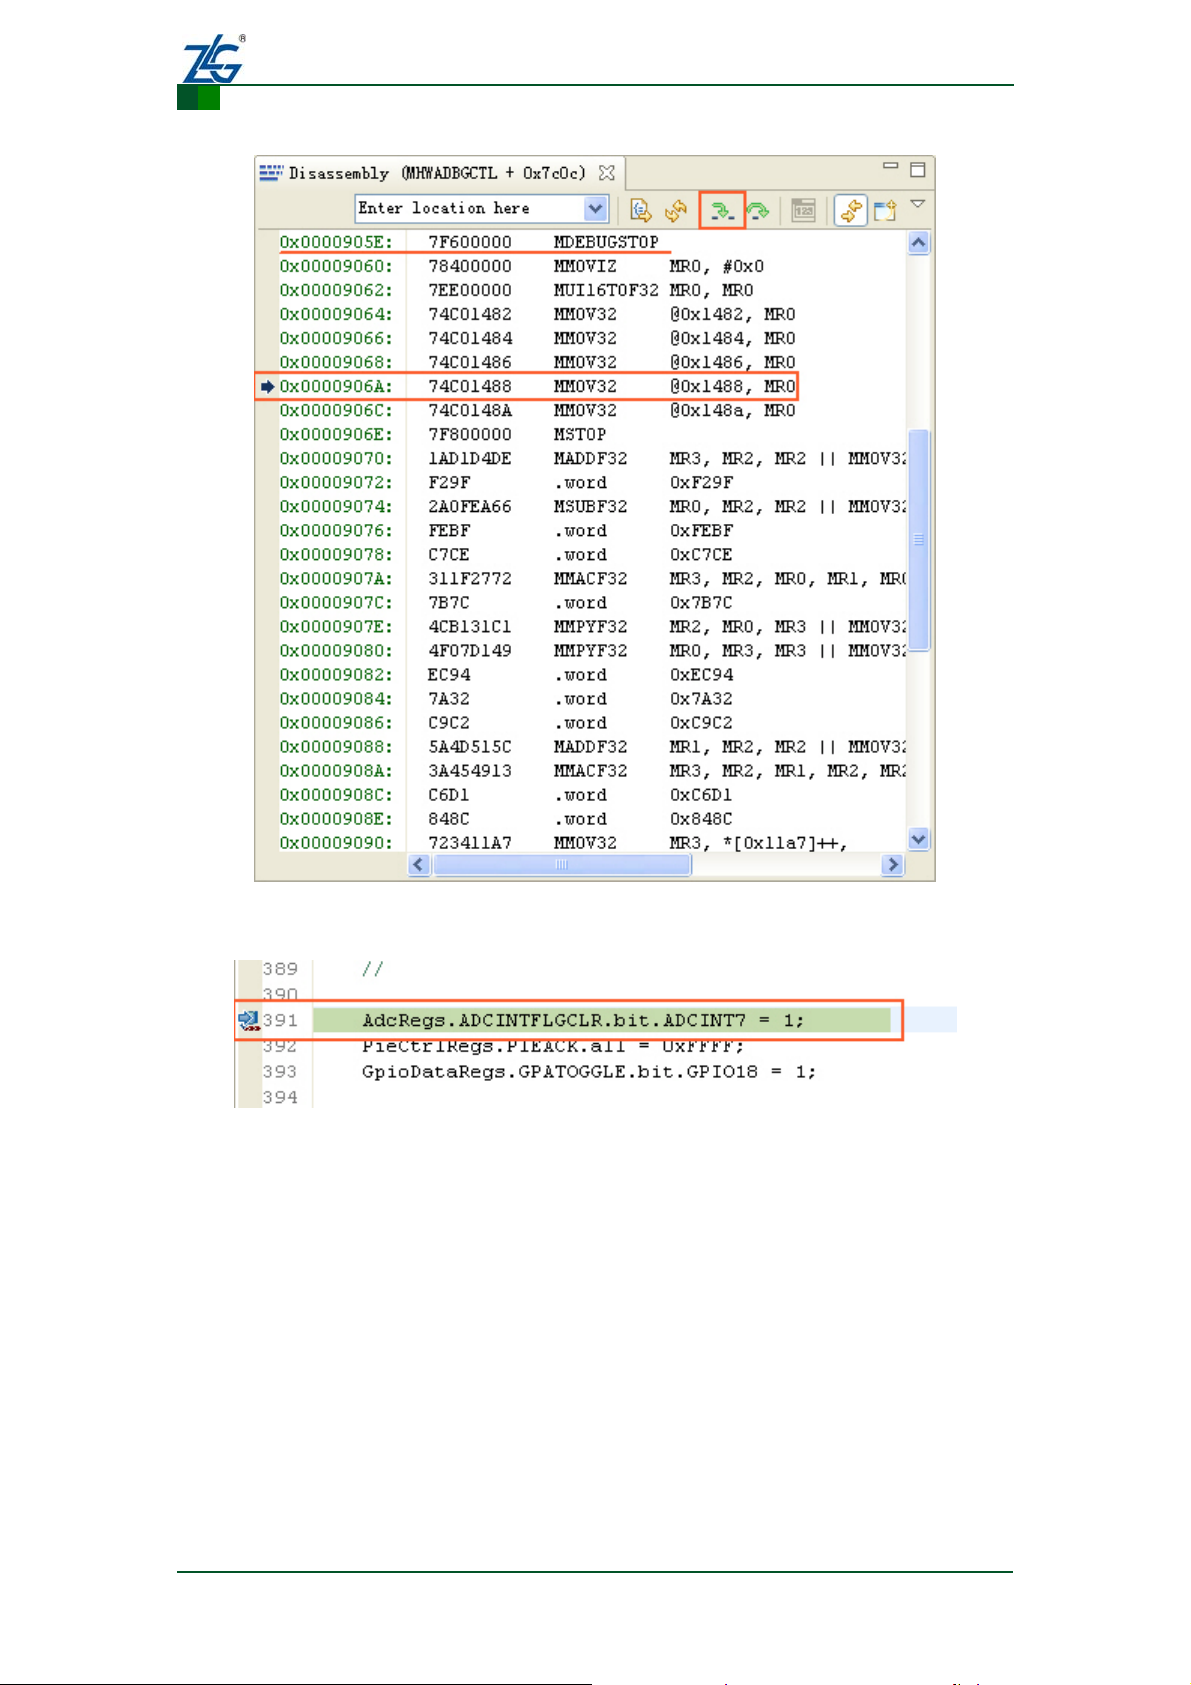This screenshot has height=1685, width=1191.
Task: Click opcode 74C01484
Action: pyautogui.click(x=470, y=338)
